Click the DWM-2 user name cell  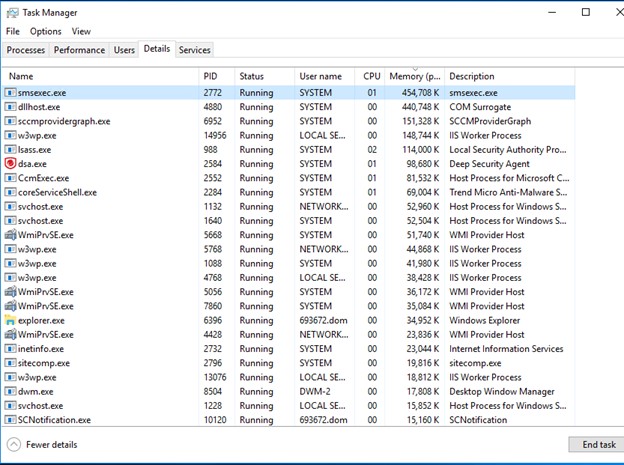tap(315, 391)
